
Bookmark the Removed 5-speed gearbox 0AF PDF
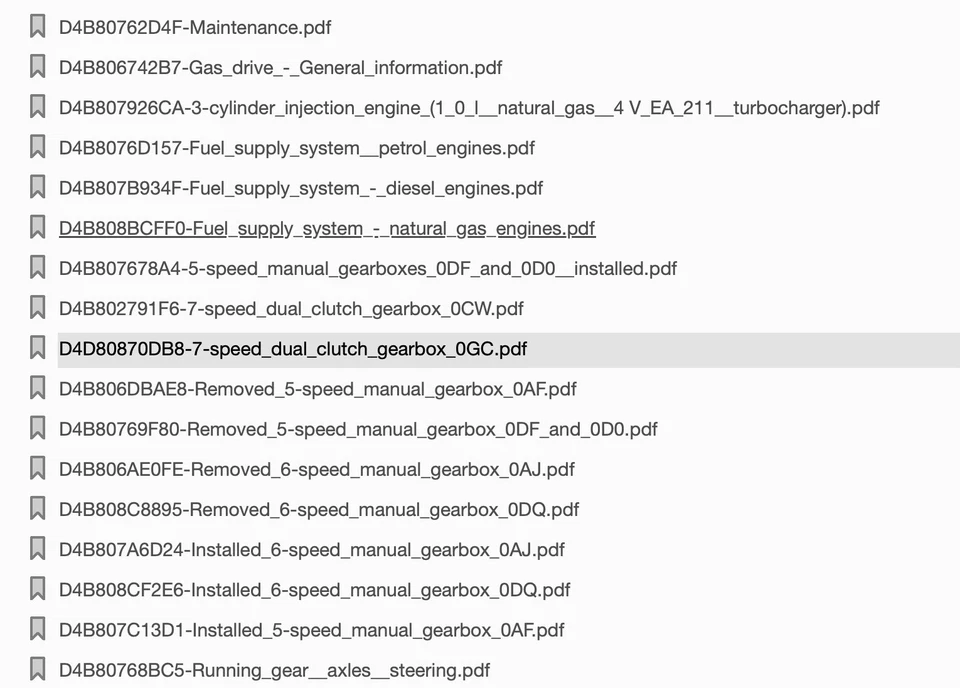tap(38, 389)
